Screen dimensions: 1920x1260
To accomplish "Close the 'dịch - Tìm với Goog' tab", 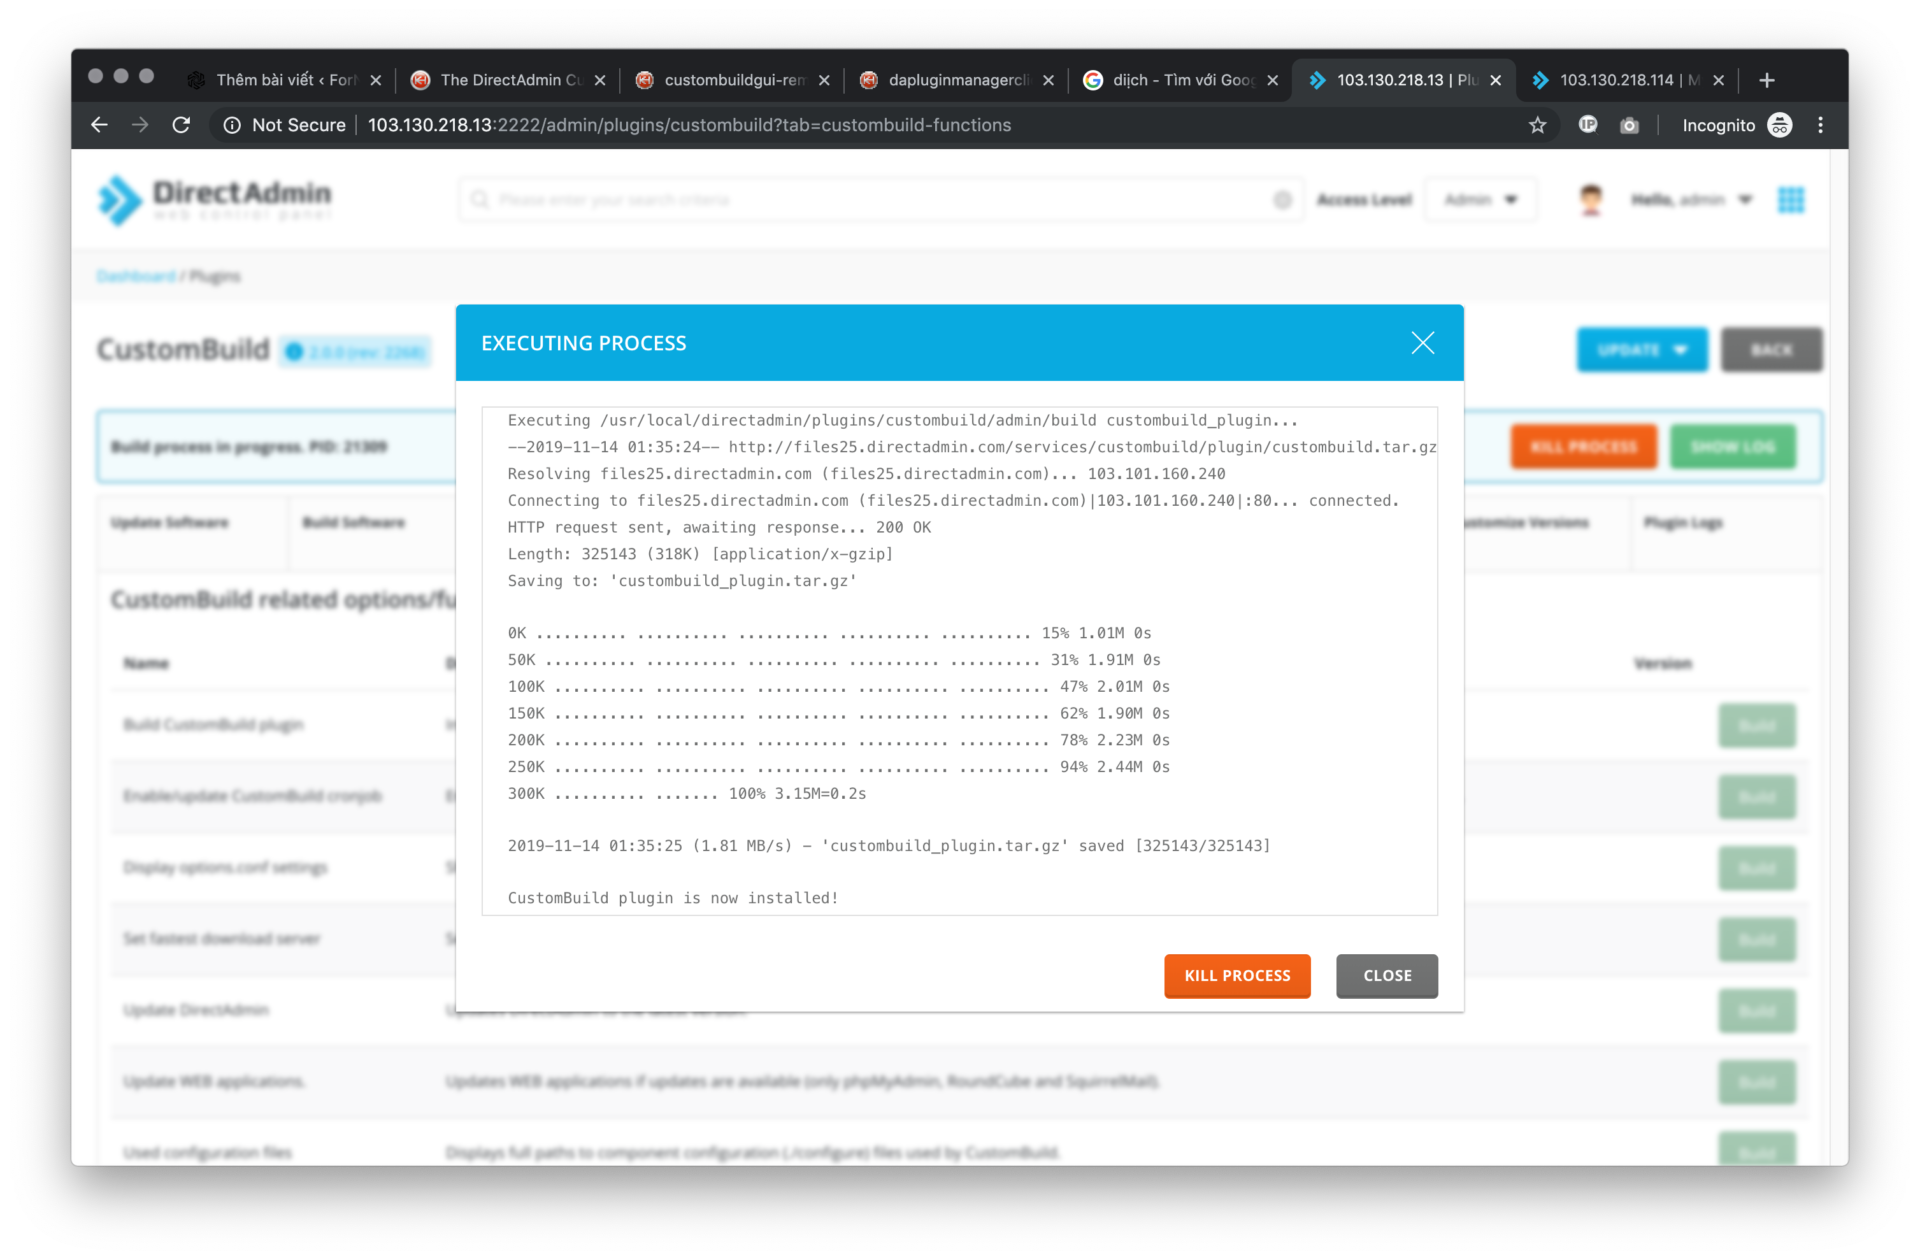I will pos(1272,80).
